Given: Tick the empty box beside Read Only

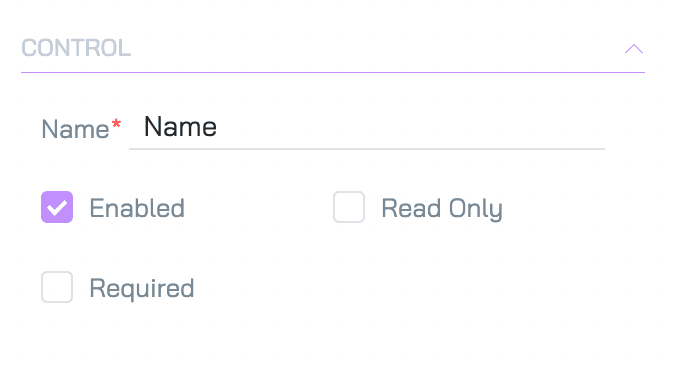Looking at the screenshot, I should 349,207.
